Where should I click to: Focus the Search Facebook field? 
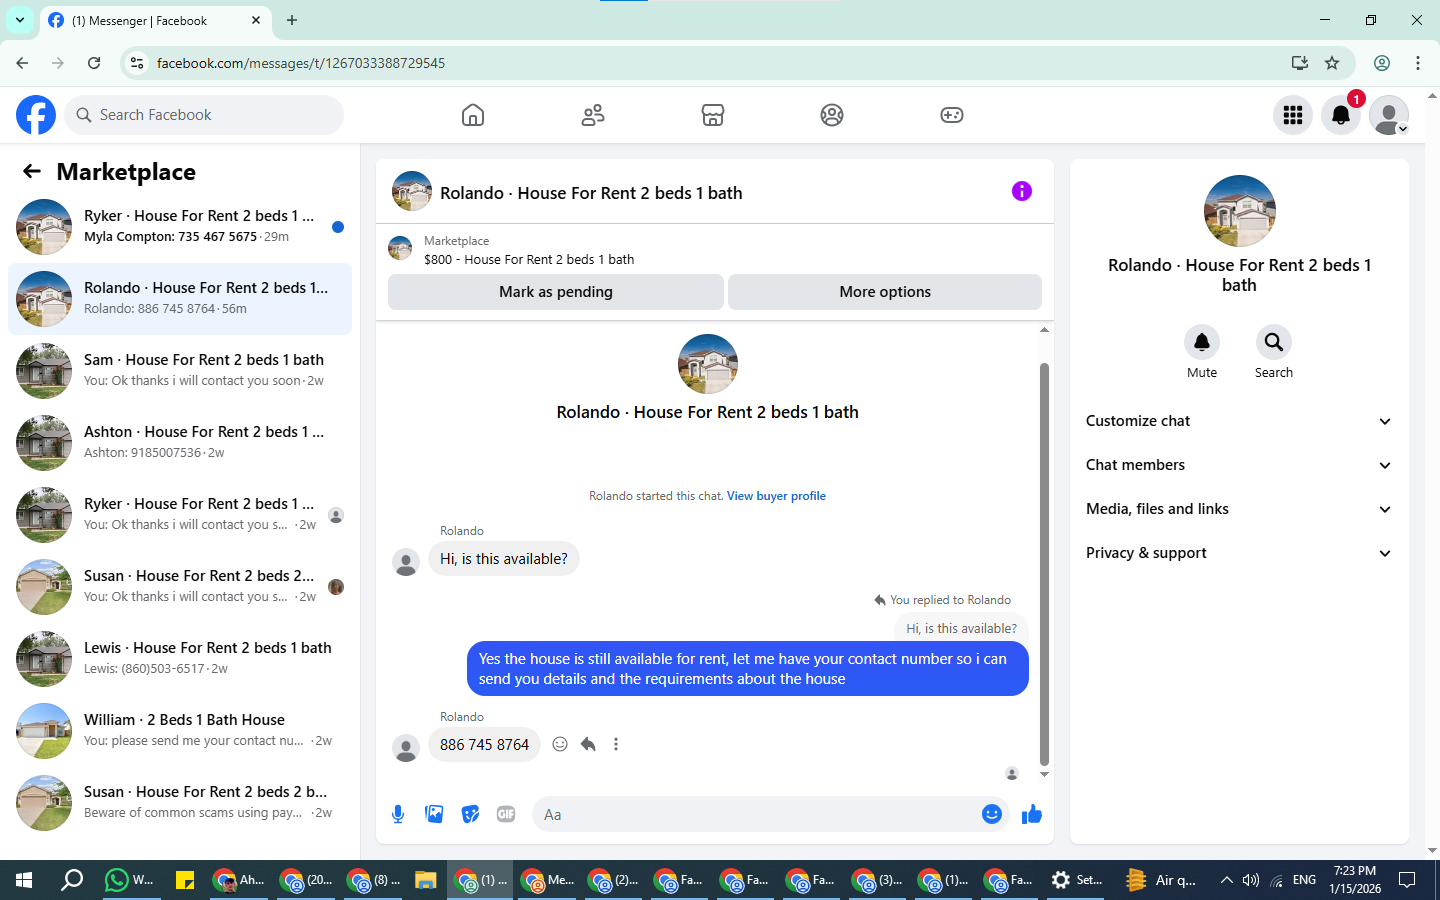point(204,115)
